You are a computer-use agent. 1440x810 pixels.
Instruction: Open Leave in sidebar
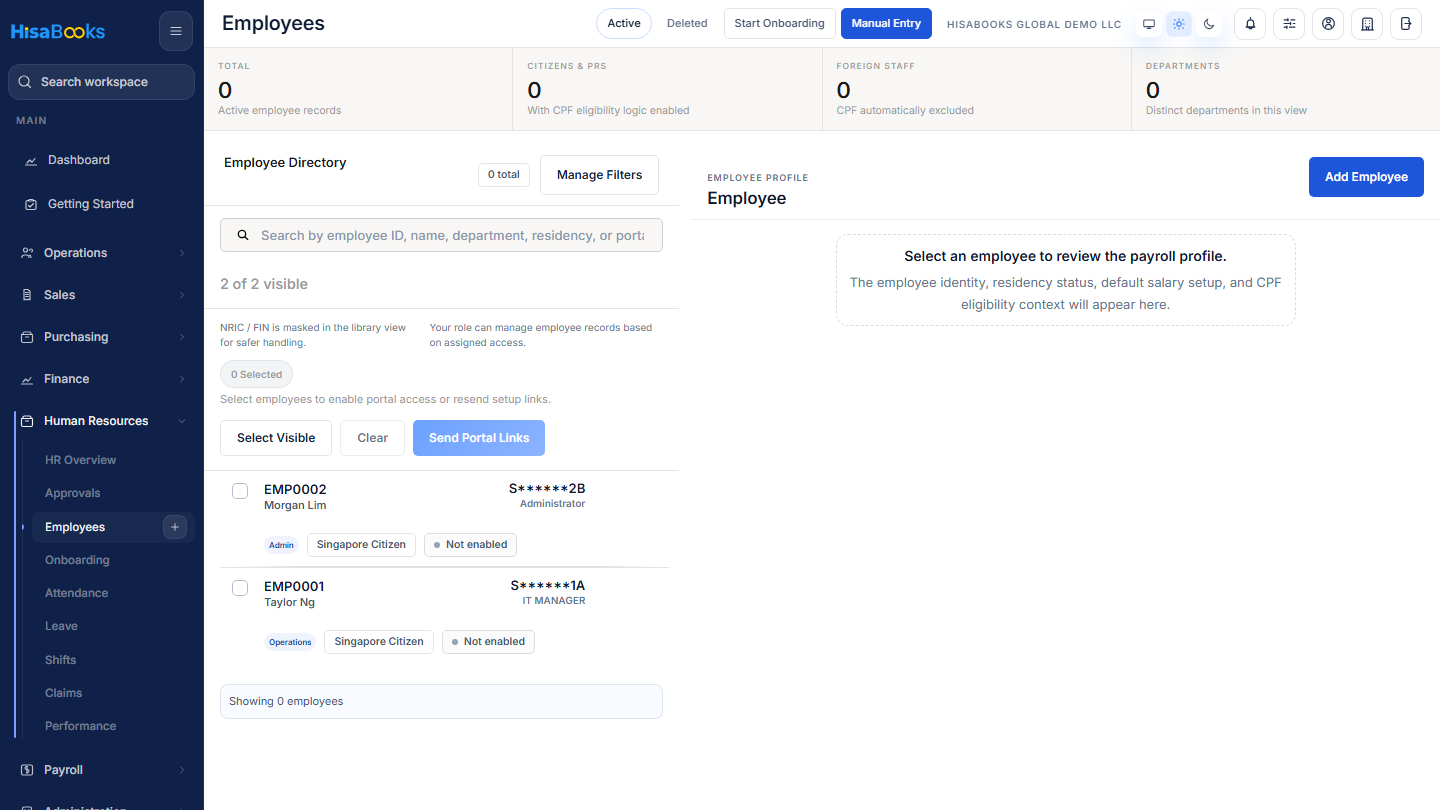point(61,626)
